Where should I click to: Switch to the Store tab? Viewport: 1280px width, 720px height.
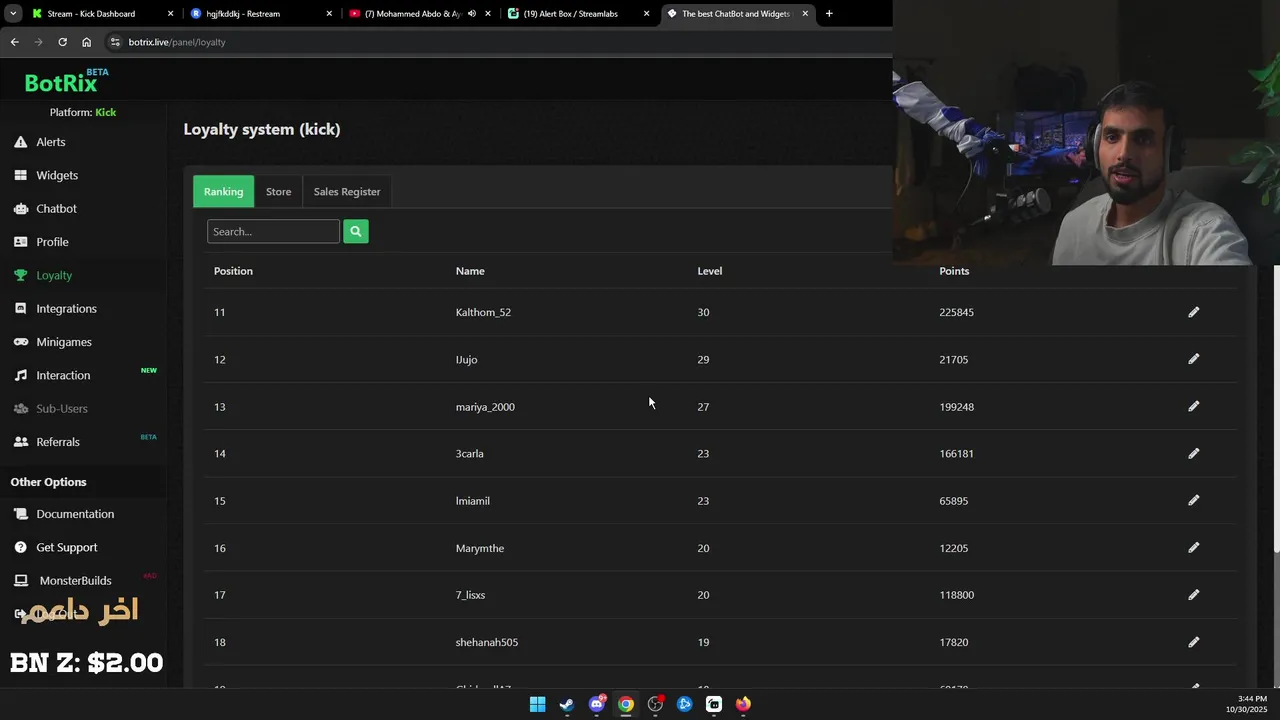[278, 191]
